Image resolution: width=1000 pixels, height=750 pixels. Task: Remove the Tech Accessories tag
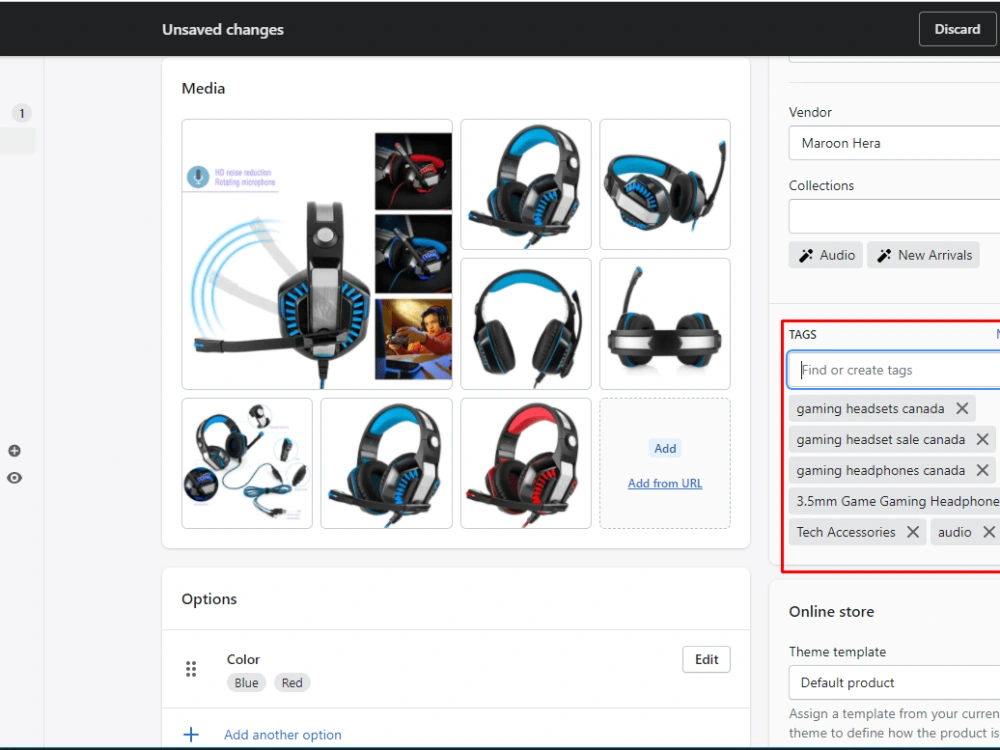point(913,532)
